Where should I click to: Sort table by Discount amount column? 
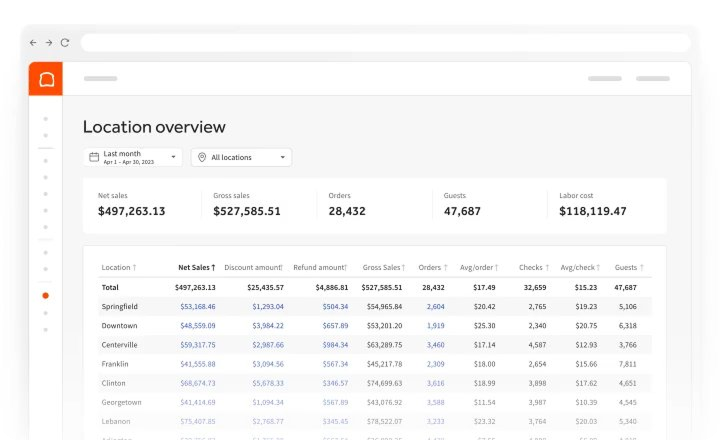[x=253, y=267]
